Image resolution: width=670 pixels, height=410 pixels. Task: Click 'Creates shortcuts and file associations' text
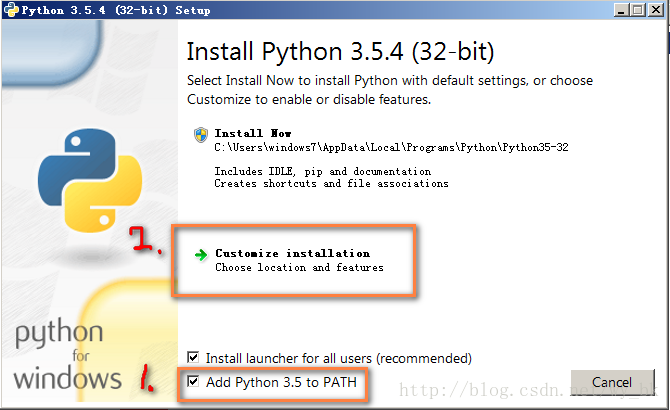point(331,184)
